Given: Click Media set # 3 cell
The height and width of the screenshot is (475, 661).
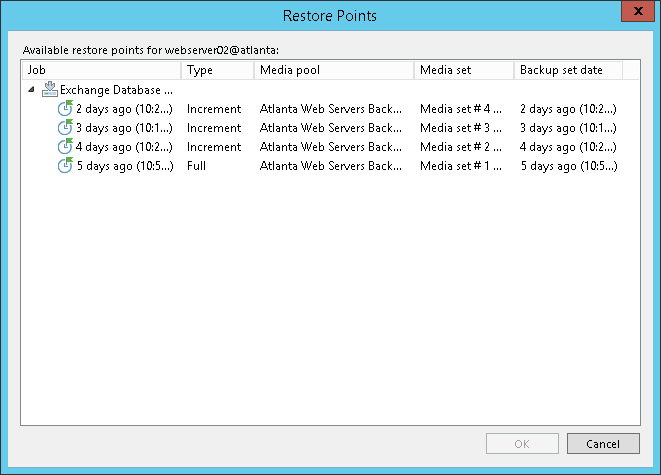Looking at the screenshot, I should click(461, 128).
